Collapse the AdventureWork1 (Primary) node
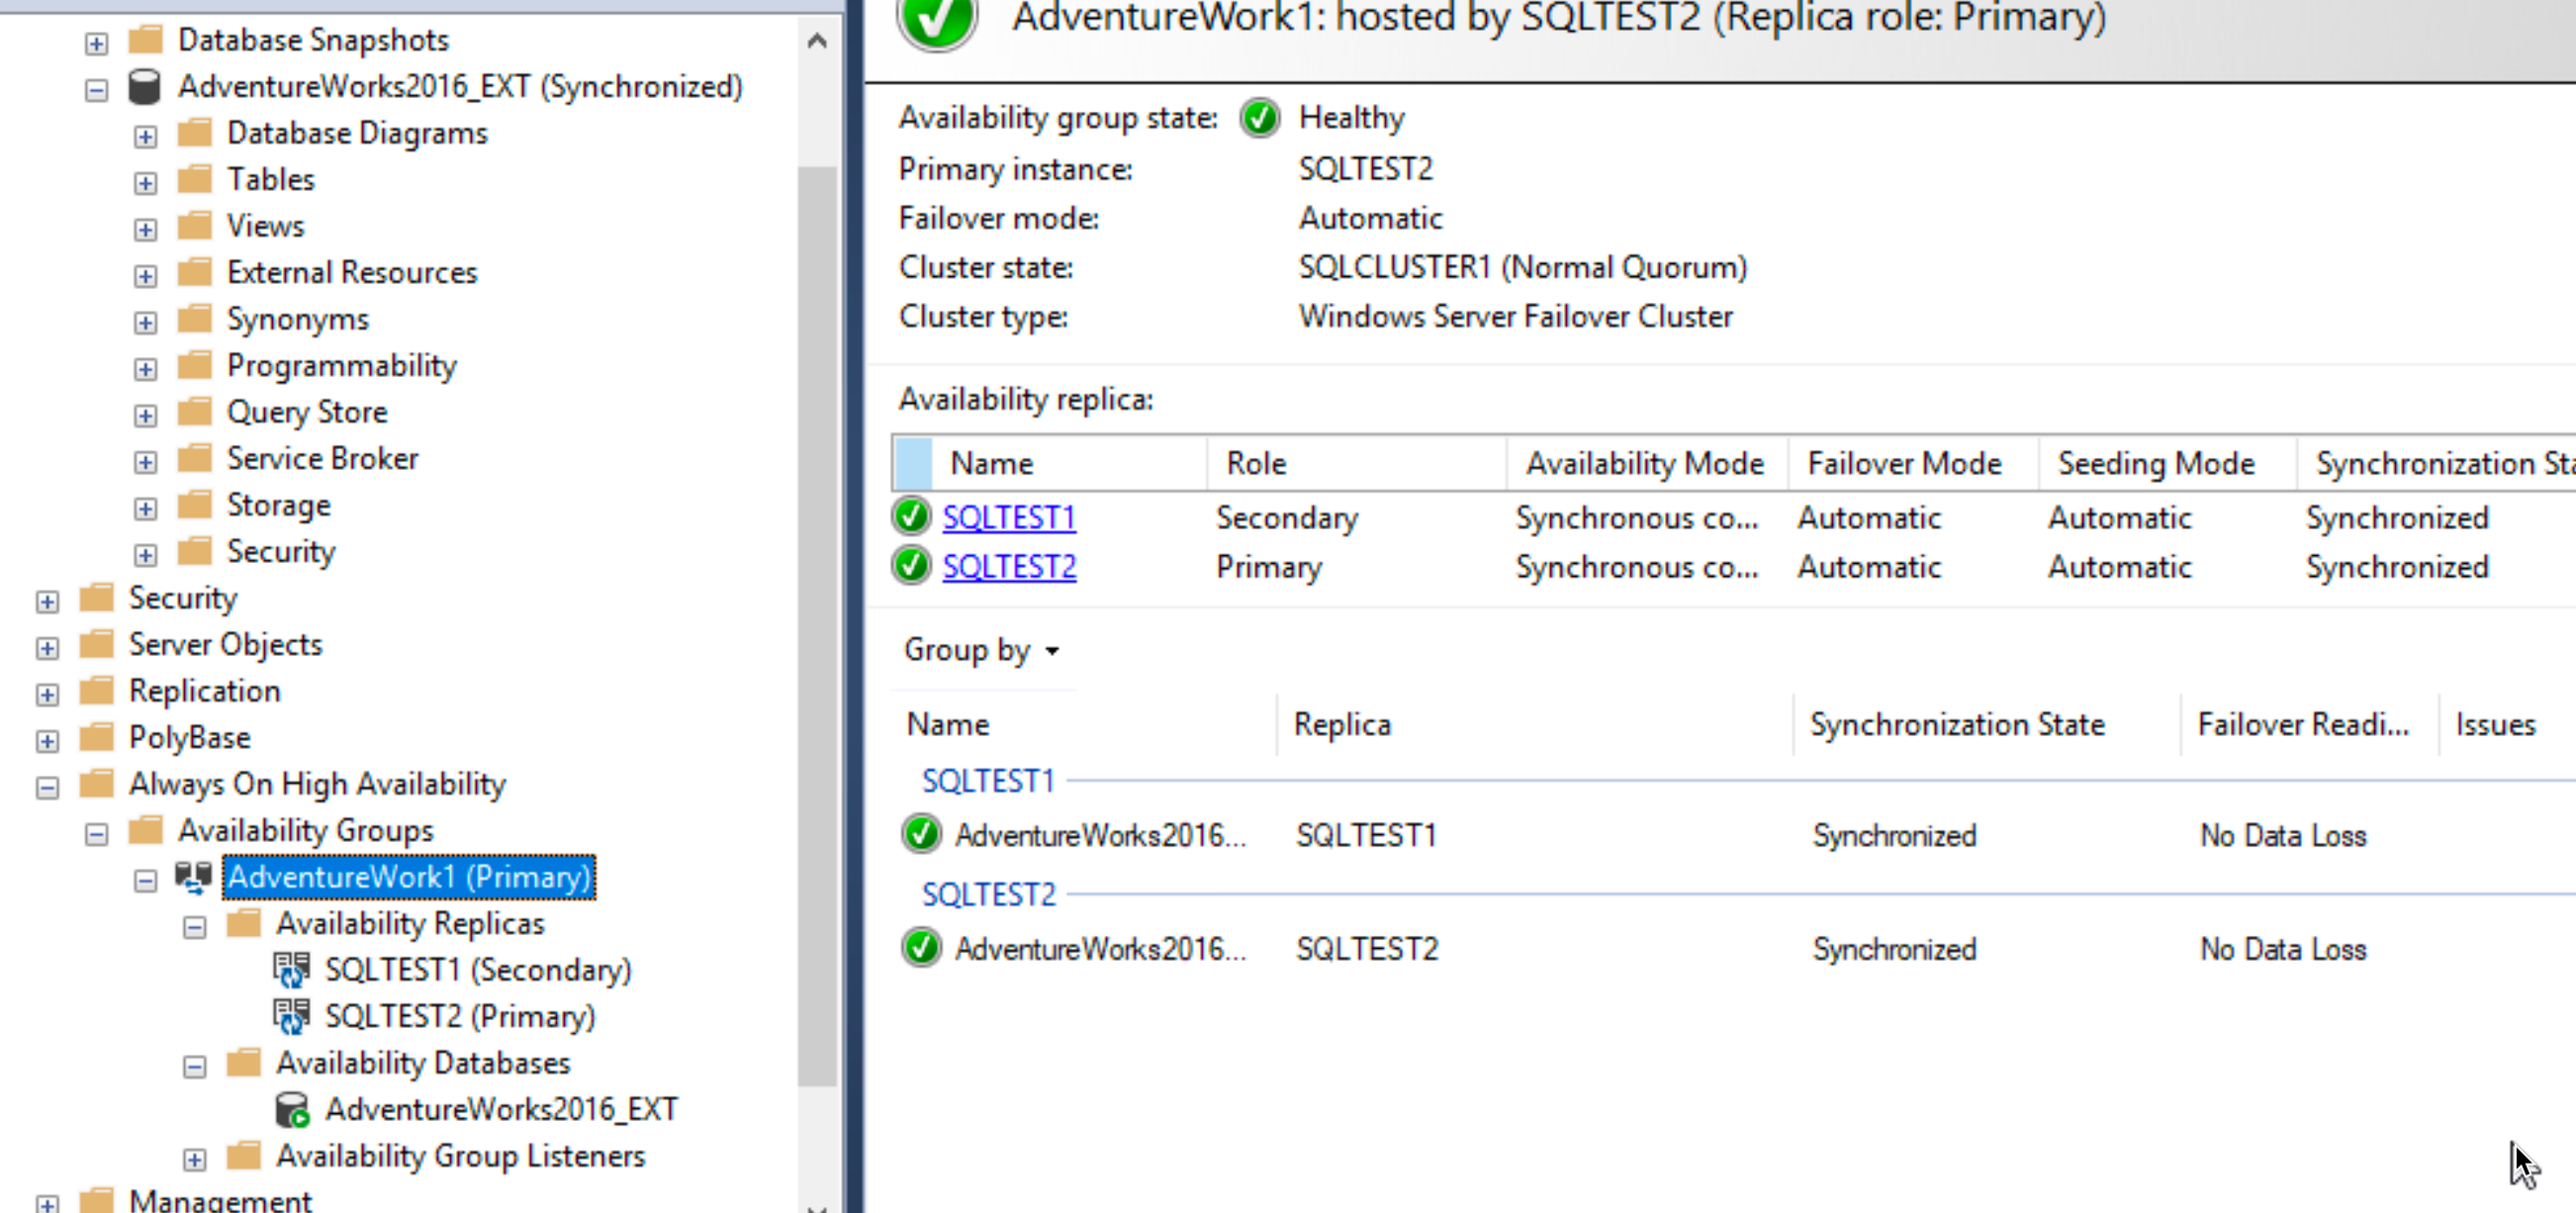This screenshot has height=1213, width=2576. click(x=146, y=881)
